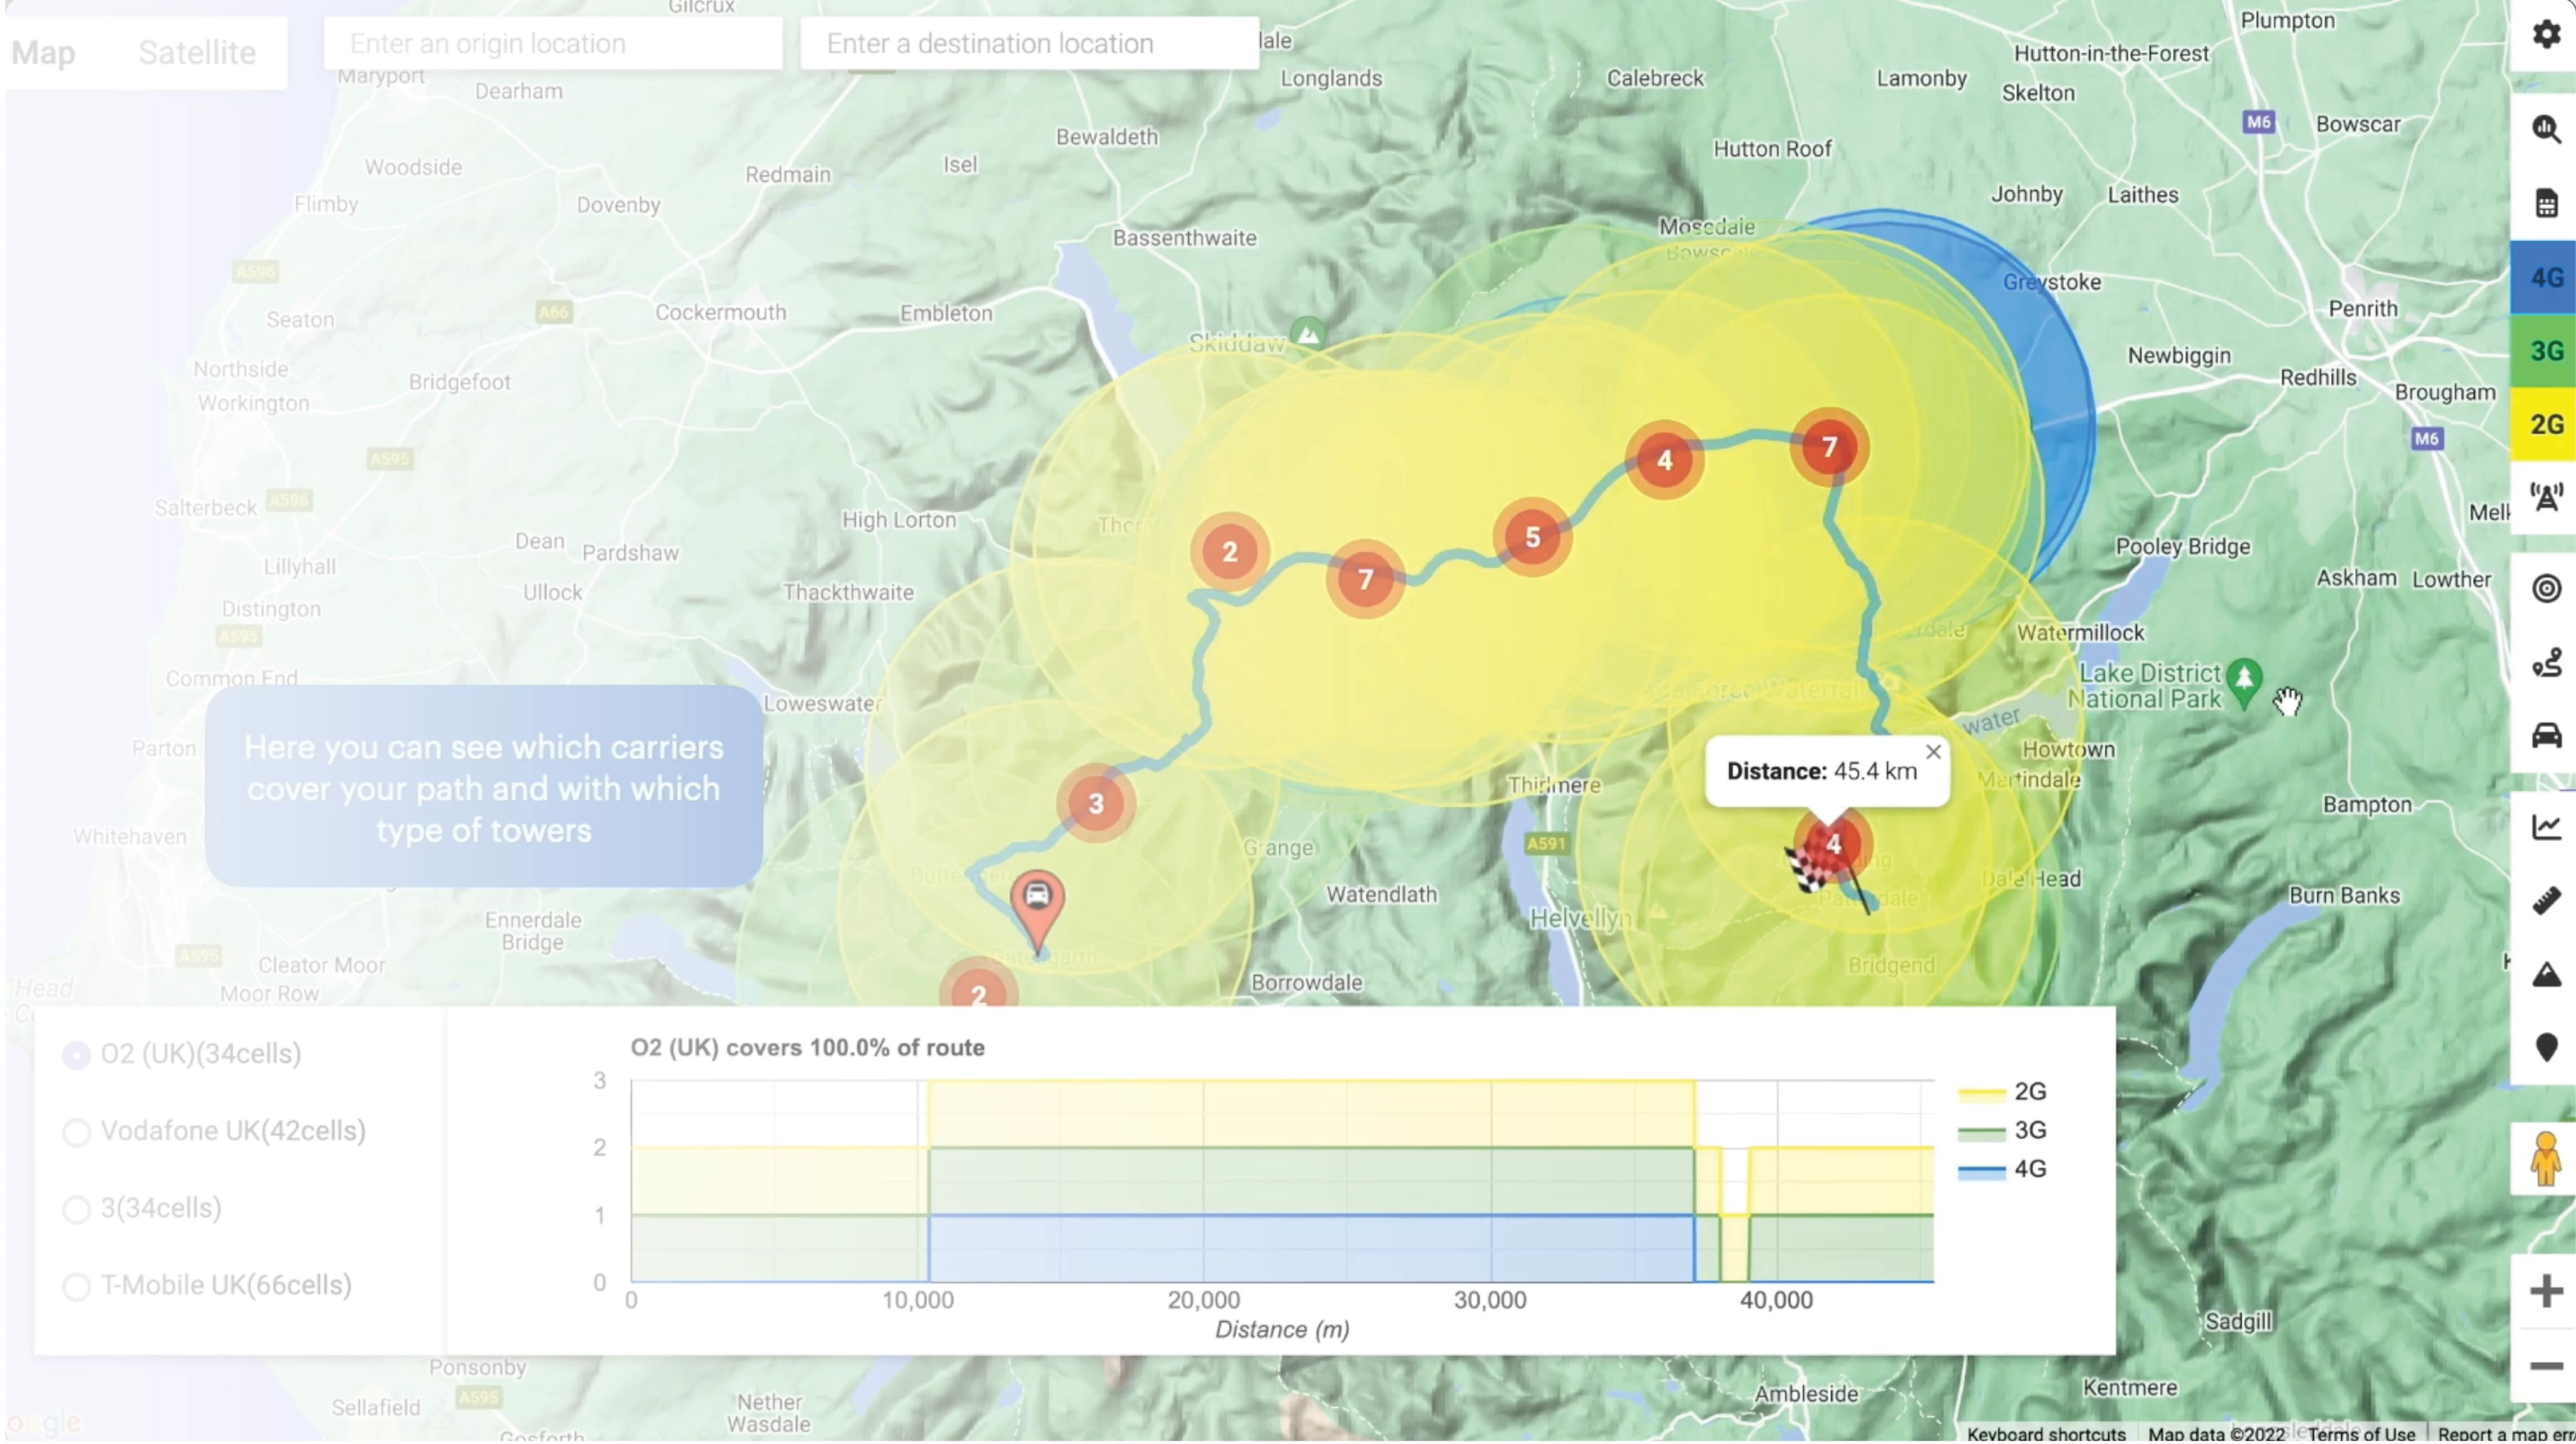Select 3 (34cells) carrier radio button
This screenshot has height=1444, width=2576.
pyautogui.click(x=76, y=1209)
